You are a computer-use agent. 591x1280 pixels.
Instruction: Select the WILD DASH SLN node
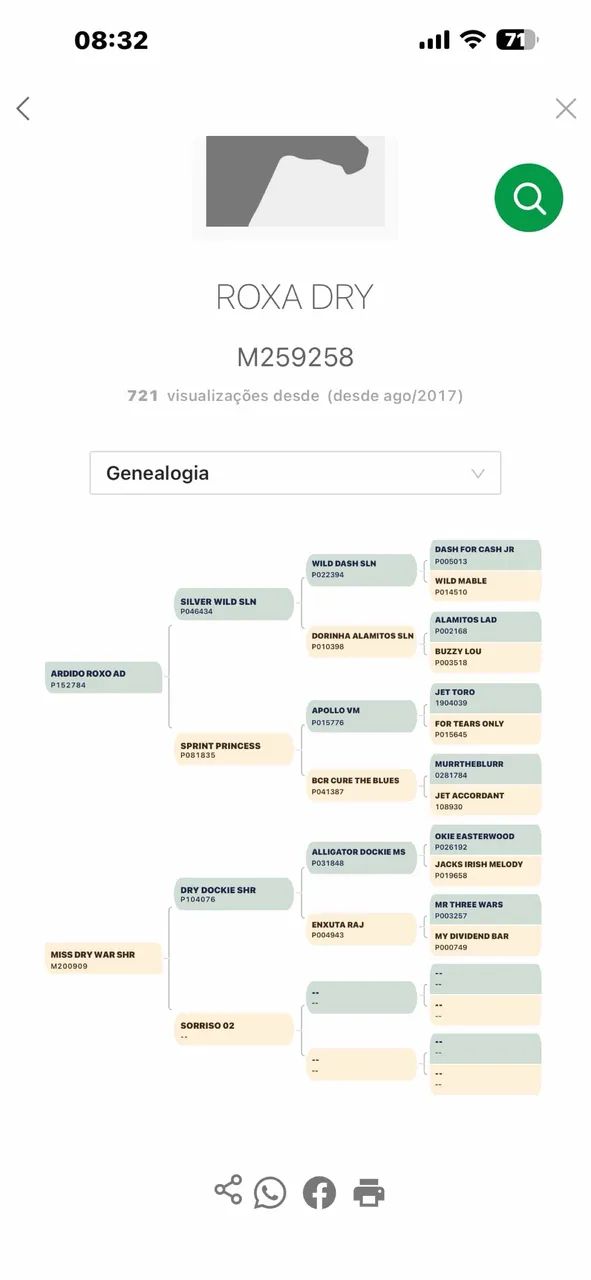[x=361, y=570]
